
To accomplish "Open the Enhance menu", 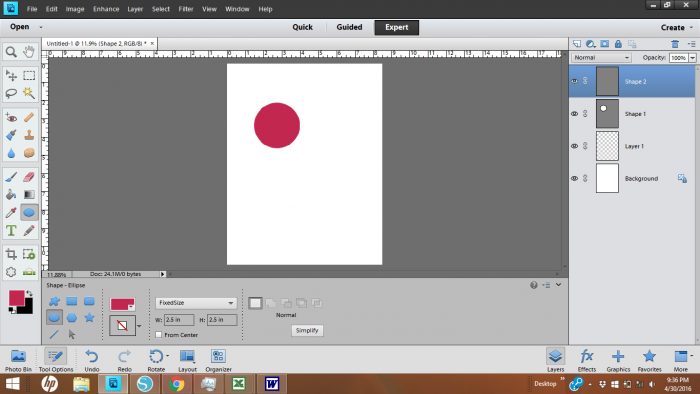I will point(106,9).
